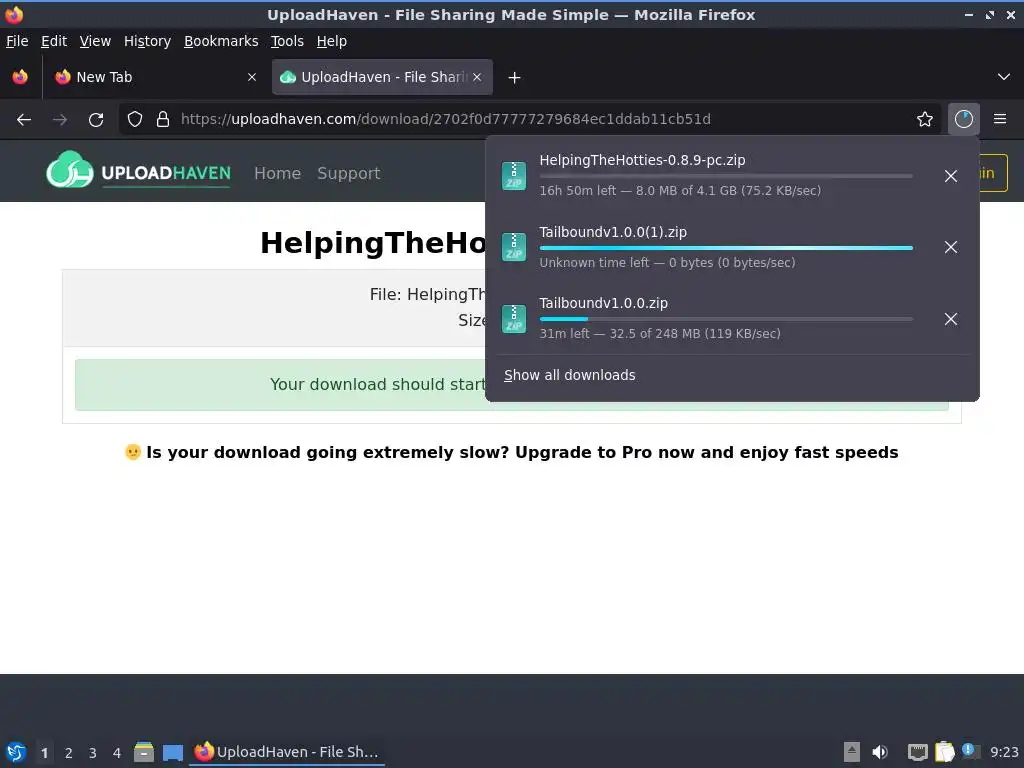The image size is (1024, 768).
Task: List all tabs dropdown arrow
Action: pos(1004,77)
